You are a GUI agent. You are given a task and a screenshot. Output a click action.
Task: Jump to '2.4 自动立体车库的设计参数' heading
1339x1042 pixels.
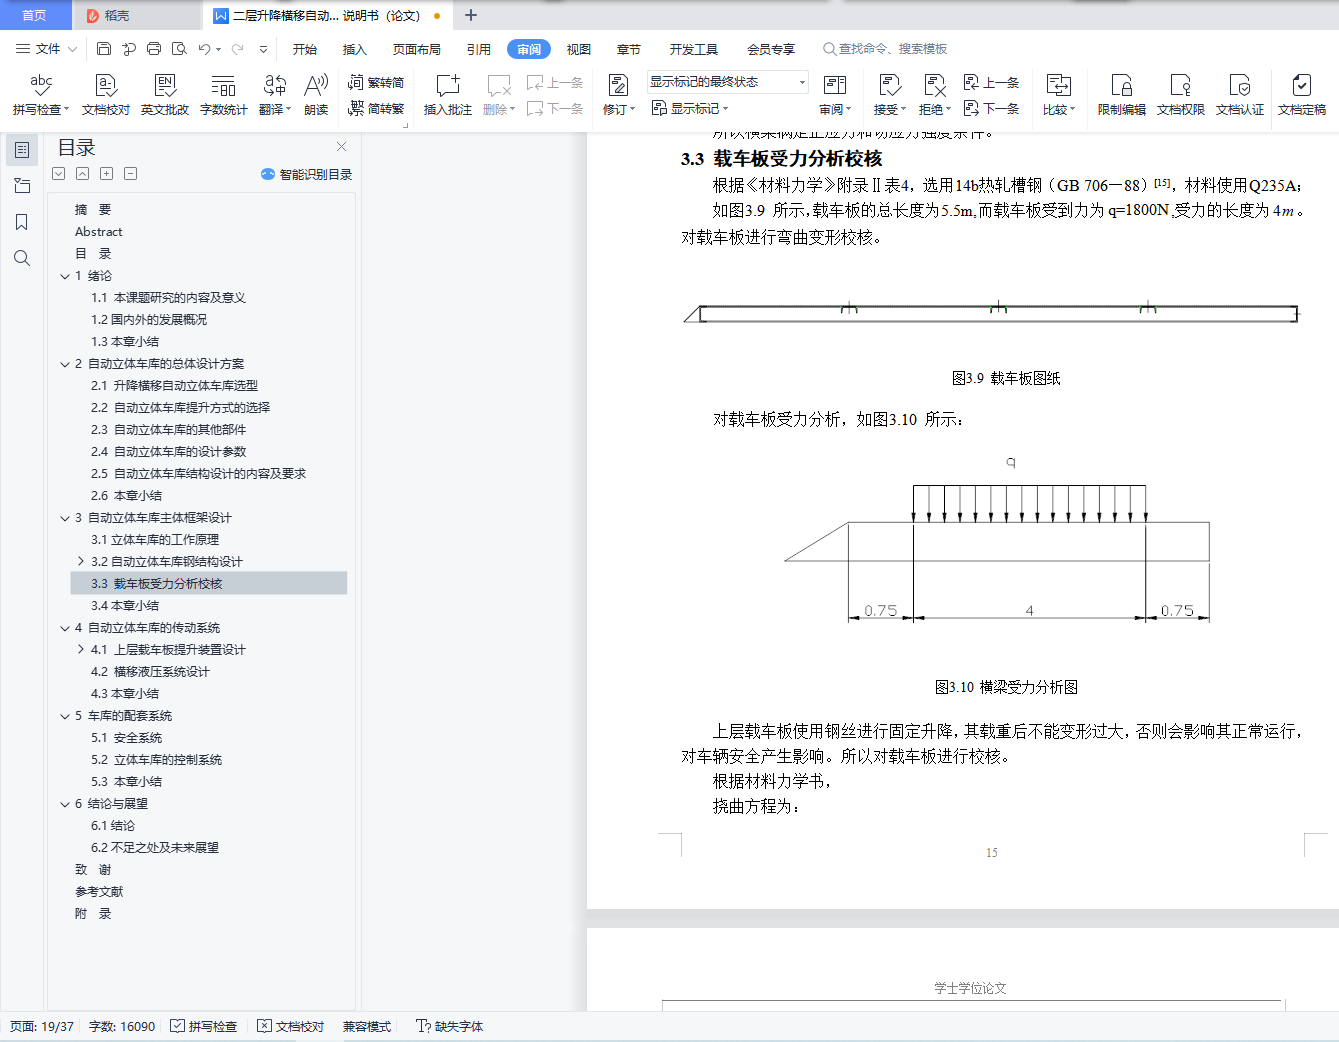tap(168, 452)
